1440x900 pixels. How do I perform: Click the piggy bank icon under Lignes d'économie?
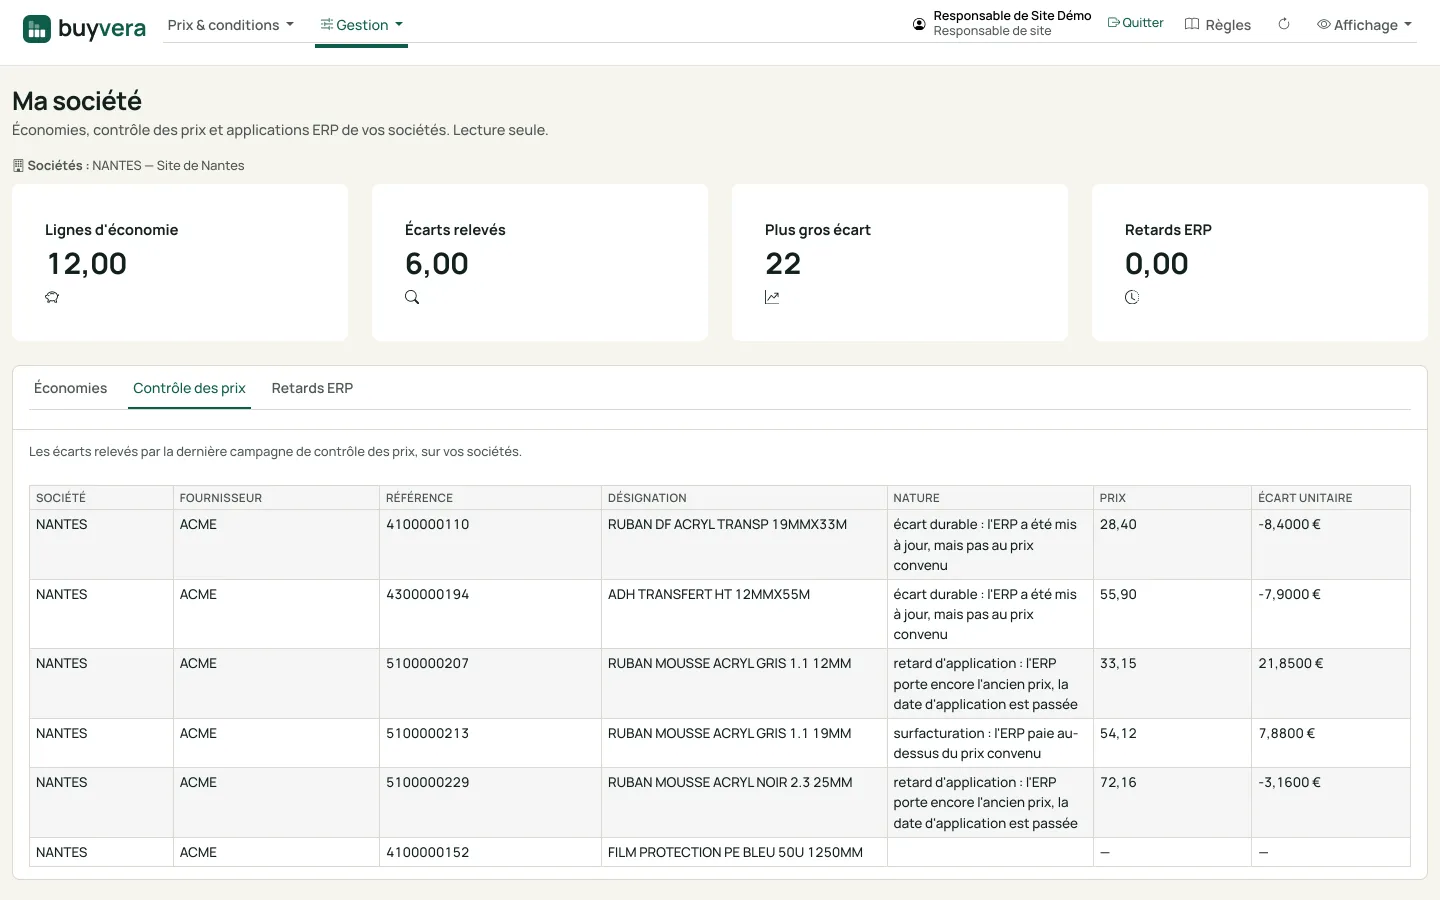pos(52,297)
